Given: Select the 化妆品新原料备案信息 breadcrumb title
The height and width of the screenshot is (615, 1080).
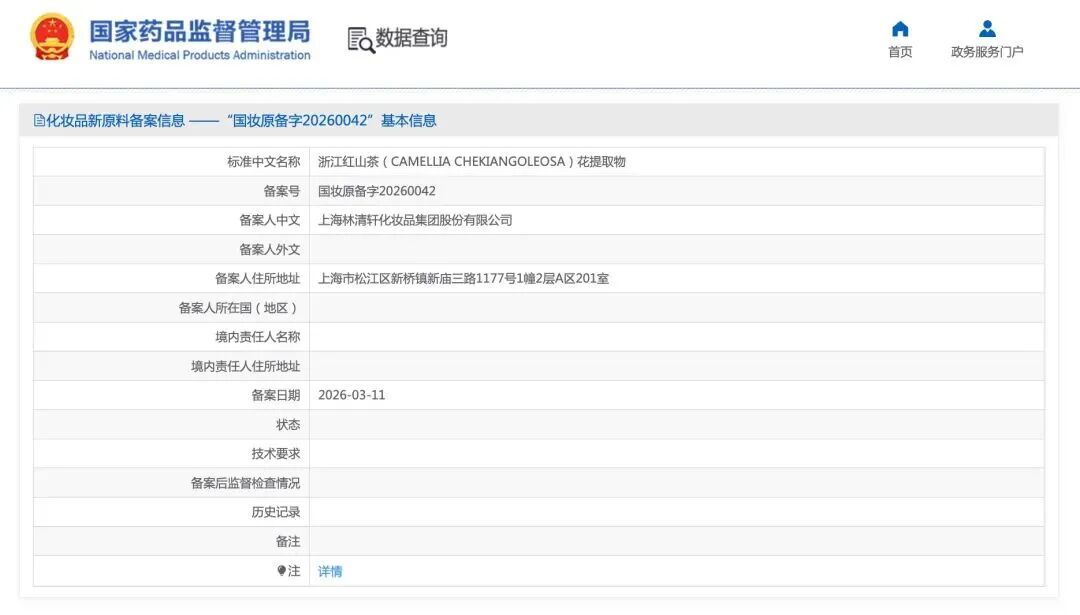Looking at the screenshot, I should [x=115, y=119].
